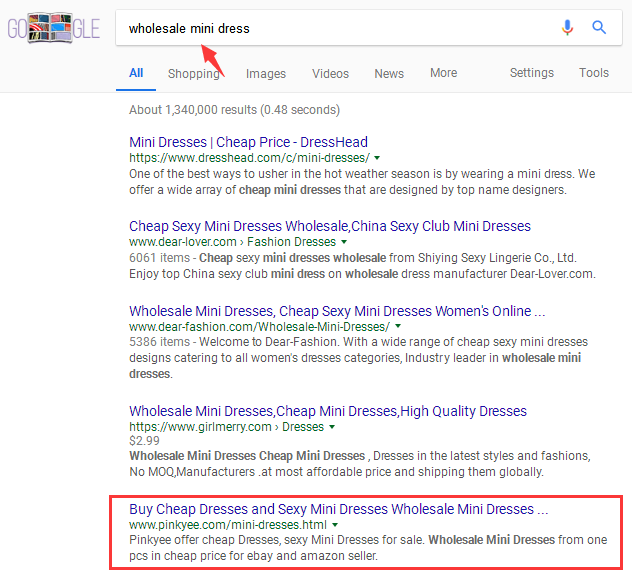Open the search Tools
This screenshot has height=580, width=632.
click(x=594, y=73)
